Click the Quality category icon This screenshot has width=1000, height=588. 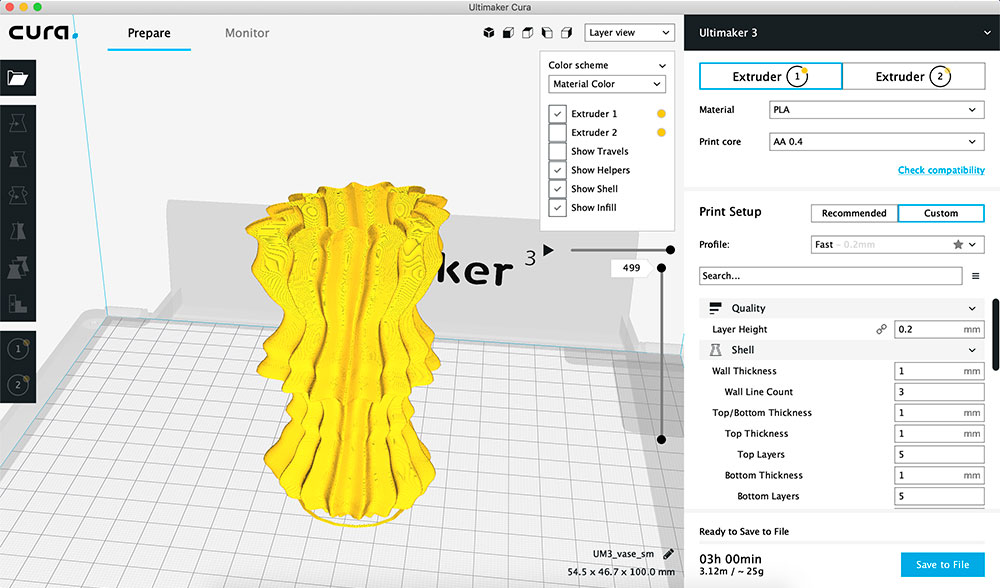(x=716, y=308)
